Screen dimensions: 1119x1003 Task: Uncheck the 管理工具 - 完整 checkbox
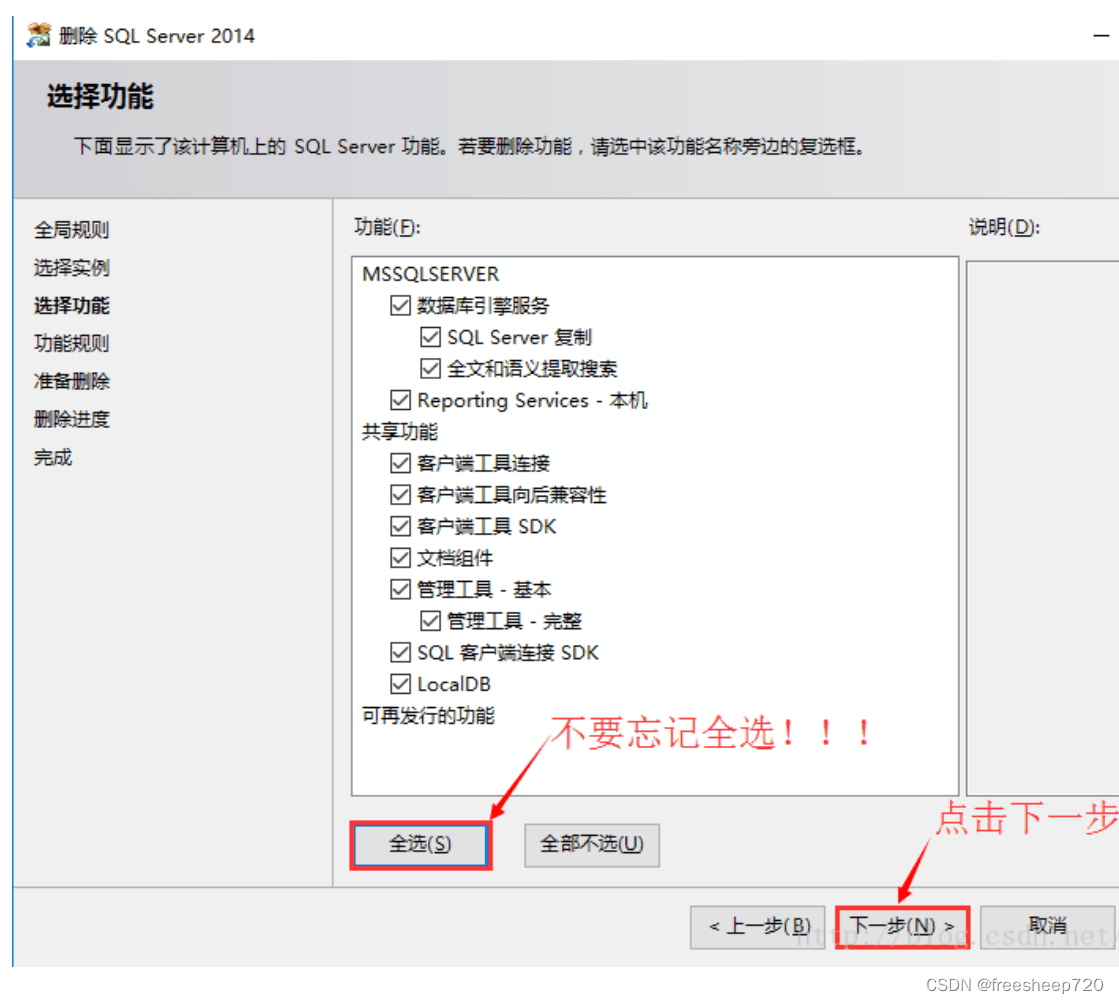pyautogui.click(x=430, y=621)
